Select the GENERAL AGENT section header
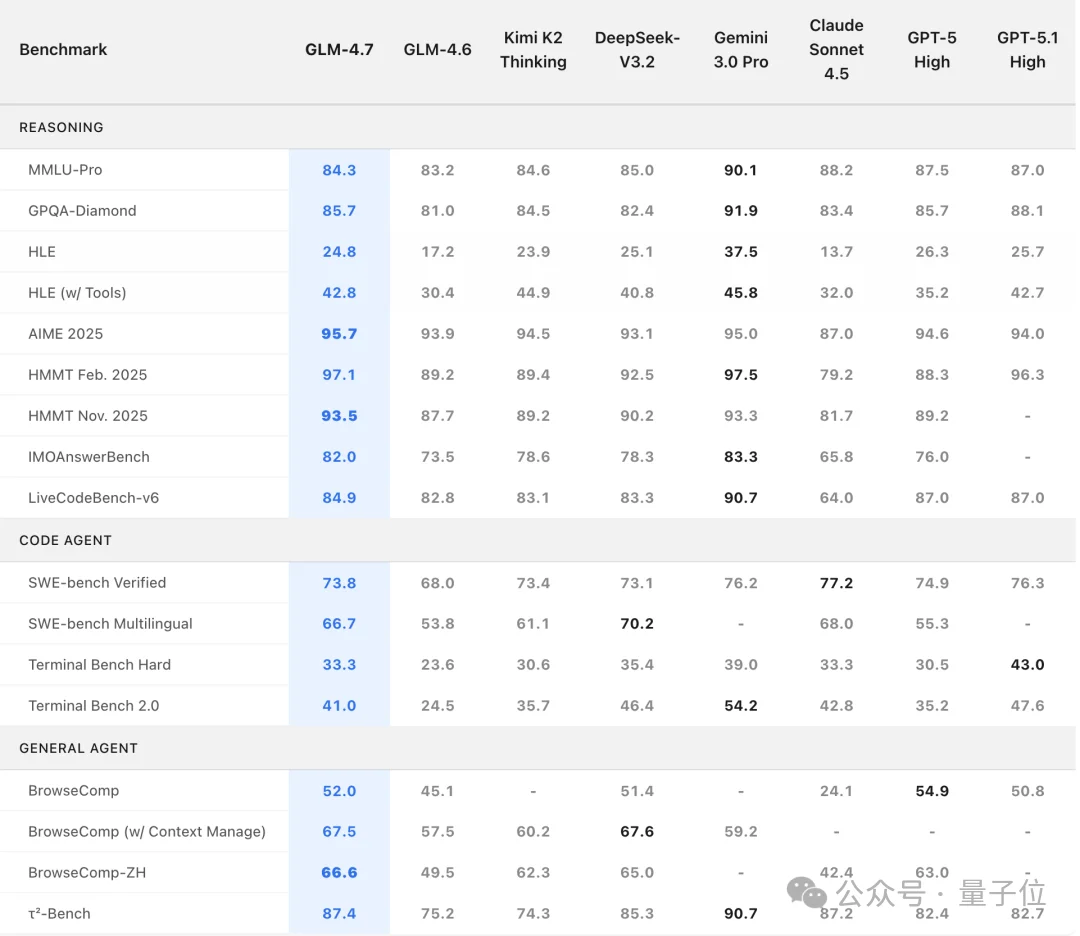1080x936 pixels. pos(78,749)
